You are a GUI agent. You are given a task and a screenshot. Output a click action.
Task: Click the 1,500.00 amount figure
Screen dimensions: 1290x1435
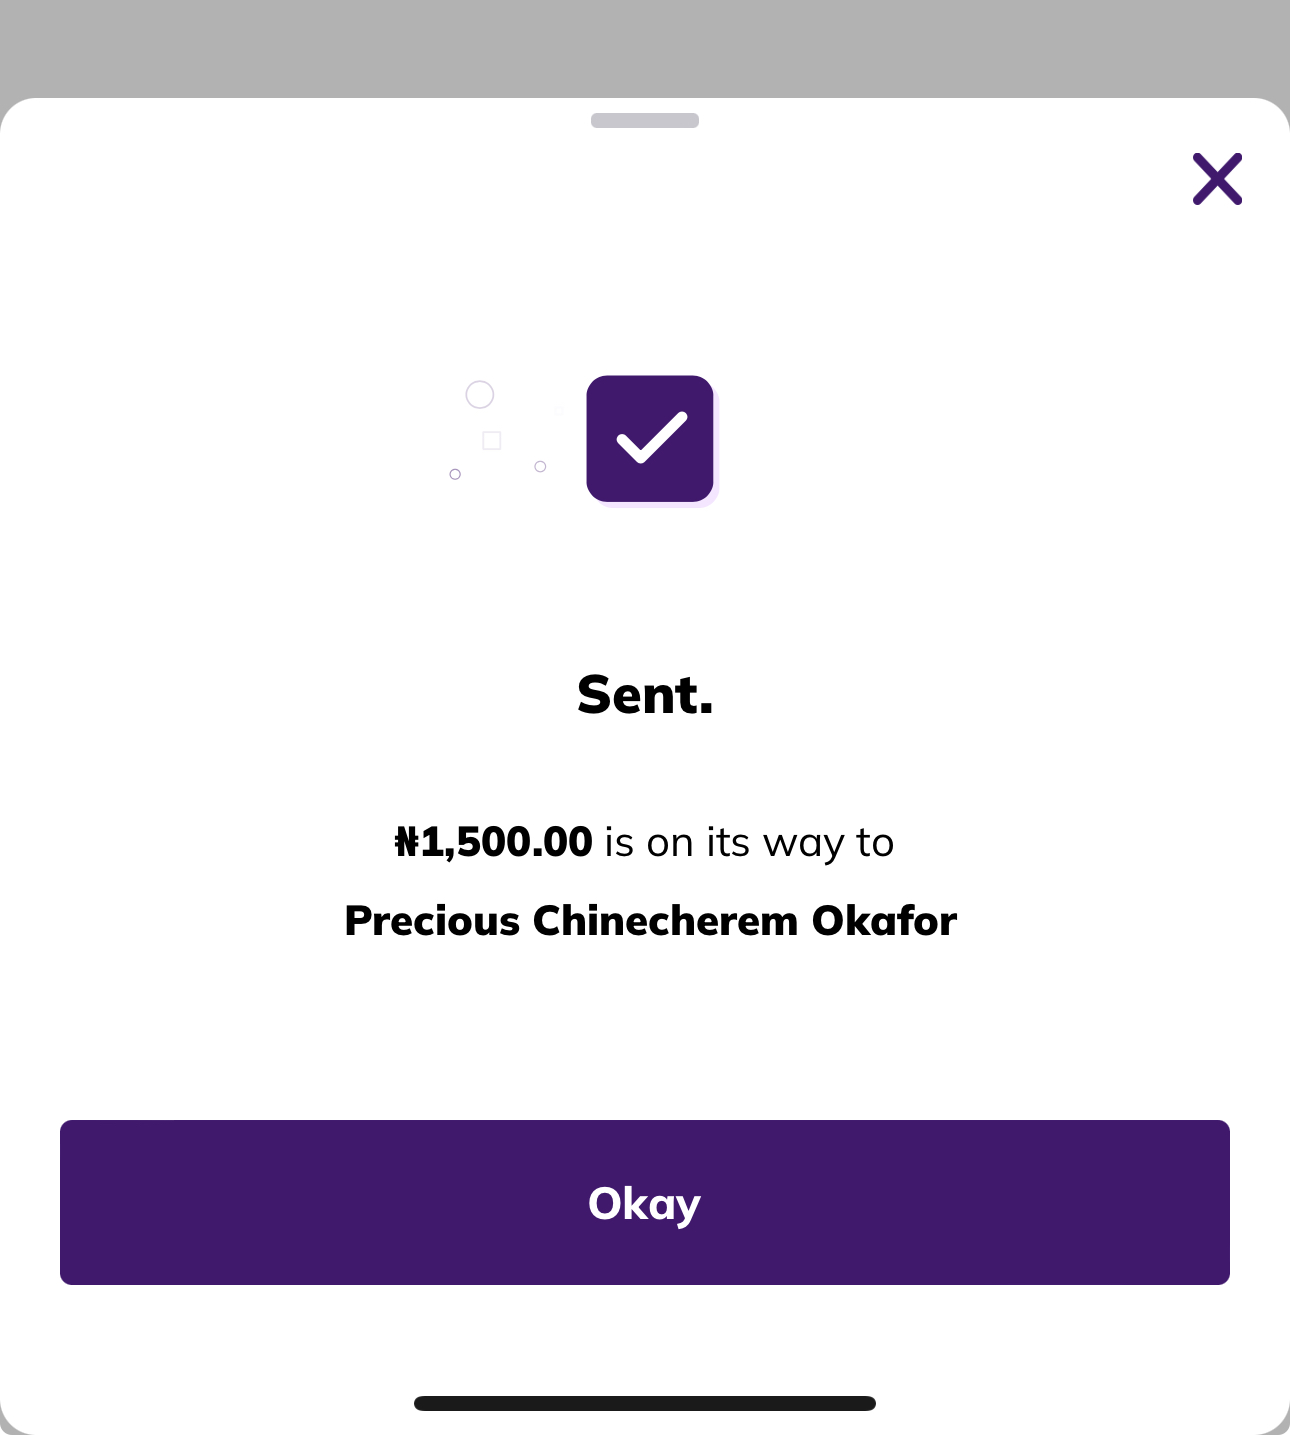[506, 842]
